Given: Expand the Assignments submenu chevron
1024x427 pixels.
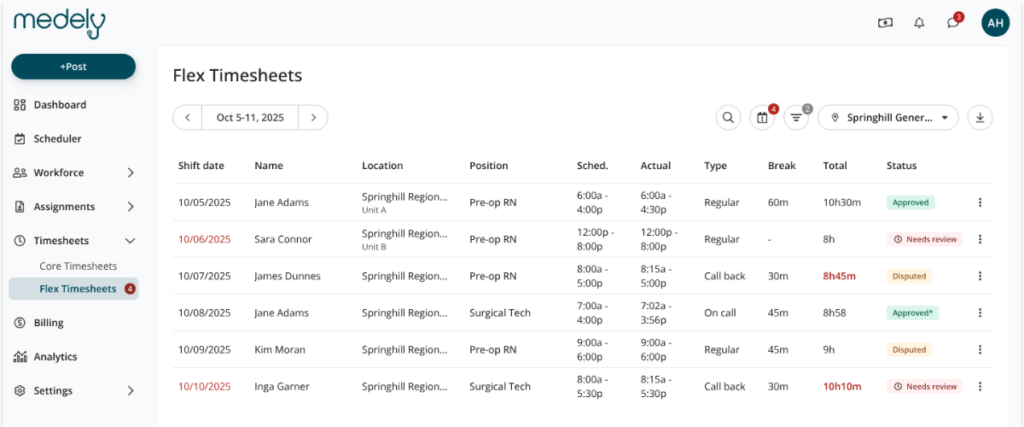Looking at the screenshot, I should coord(131,207).
